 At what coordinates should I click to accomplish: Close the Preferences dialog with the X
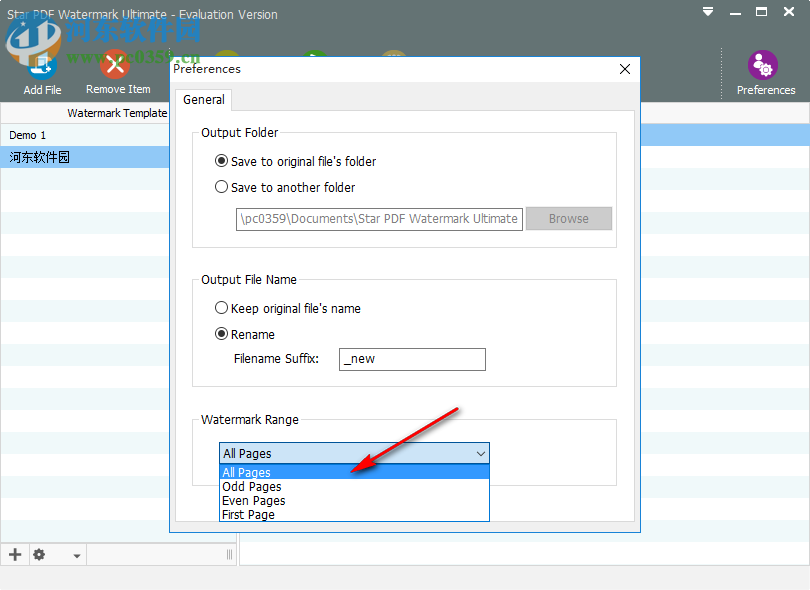tap(625, 69)
